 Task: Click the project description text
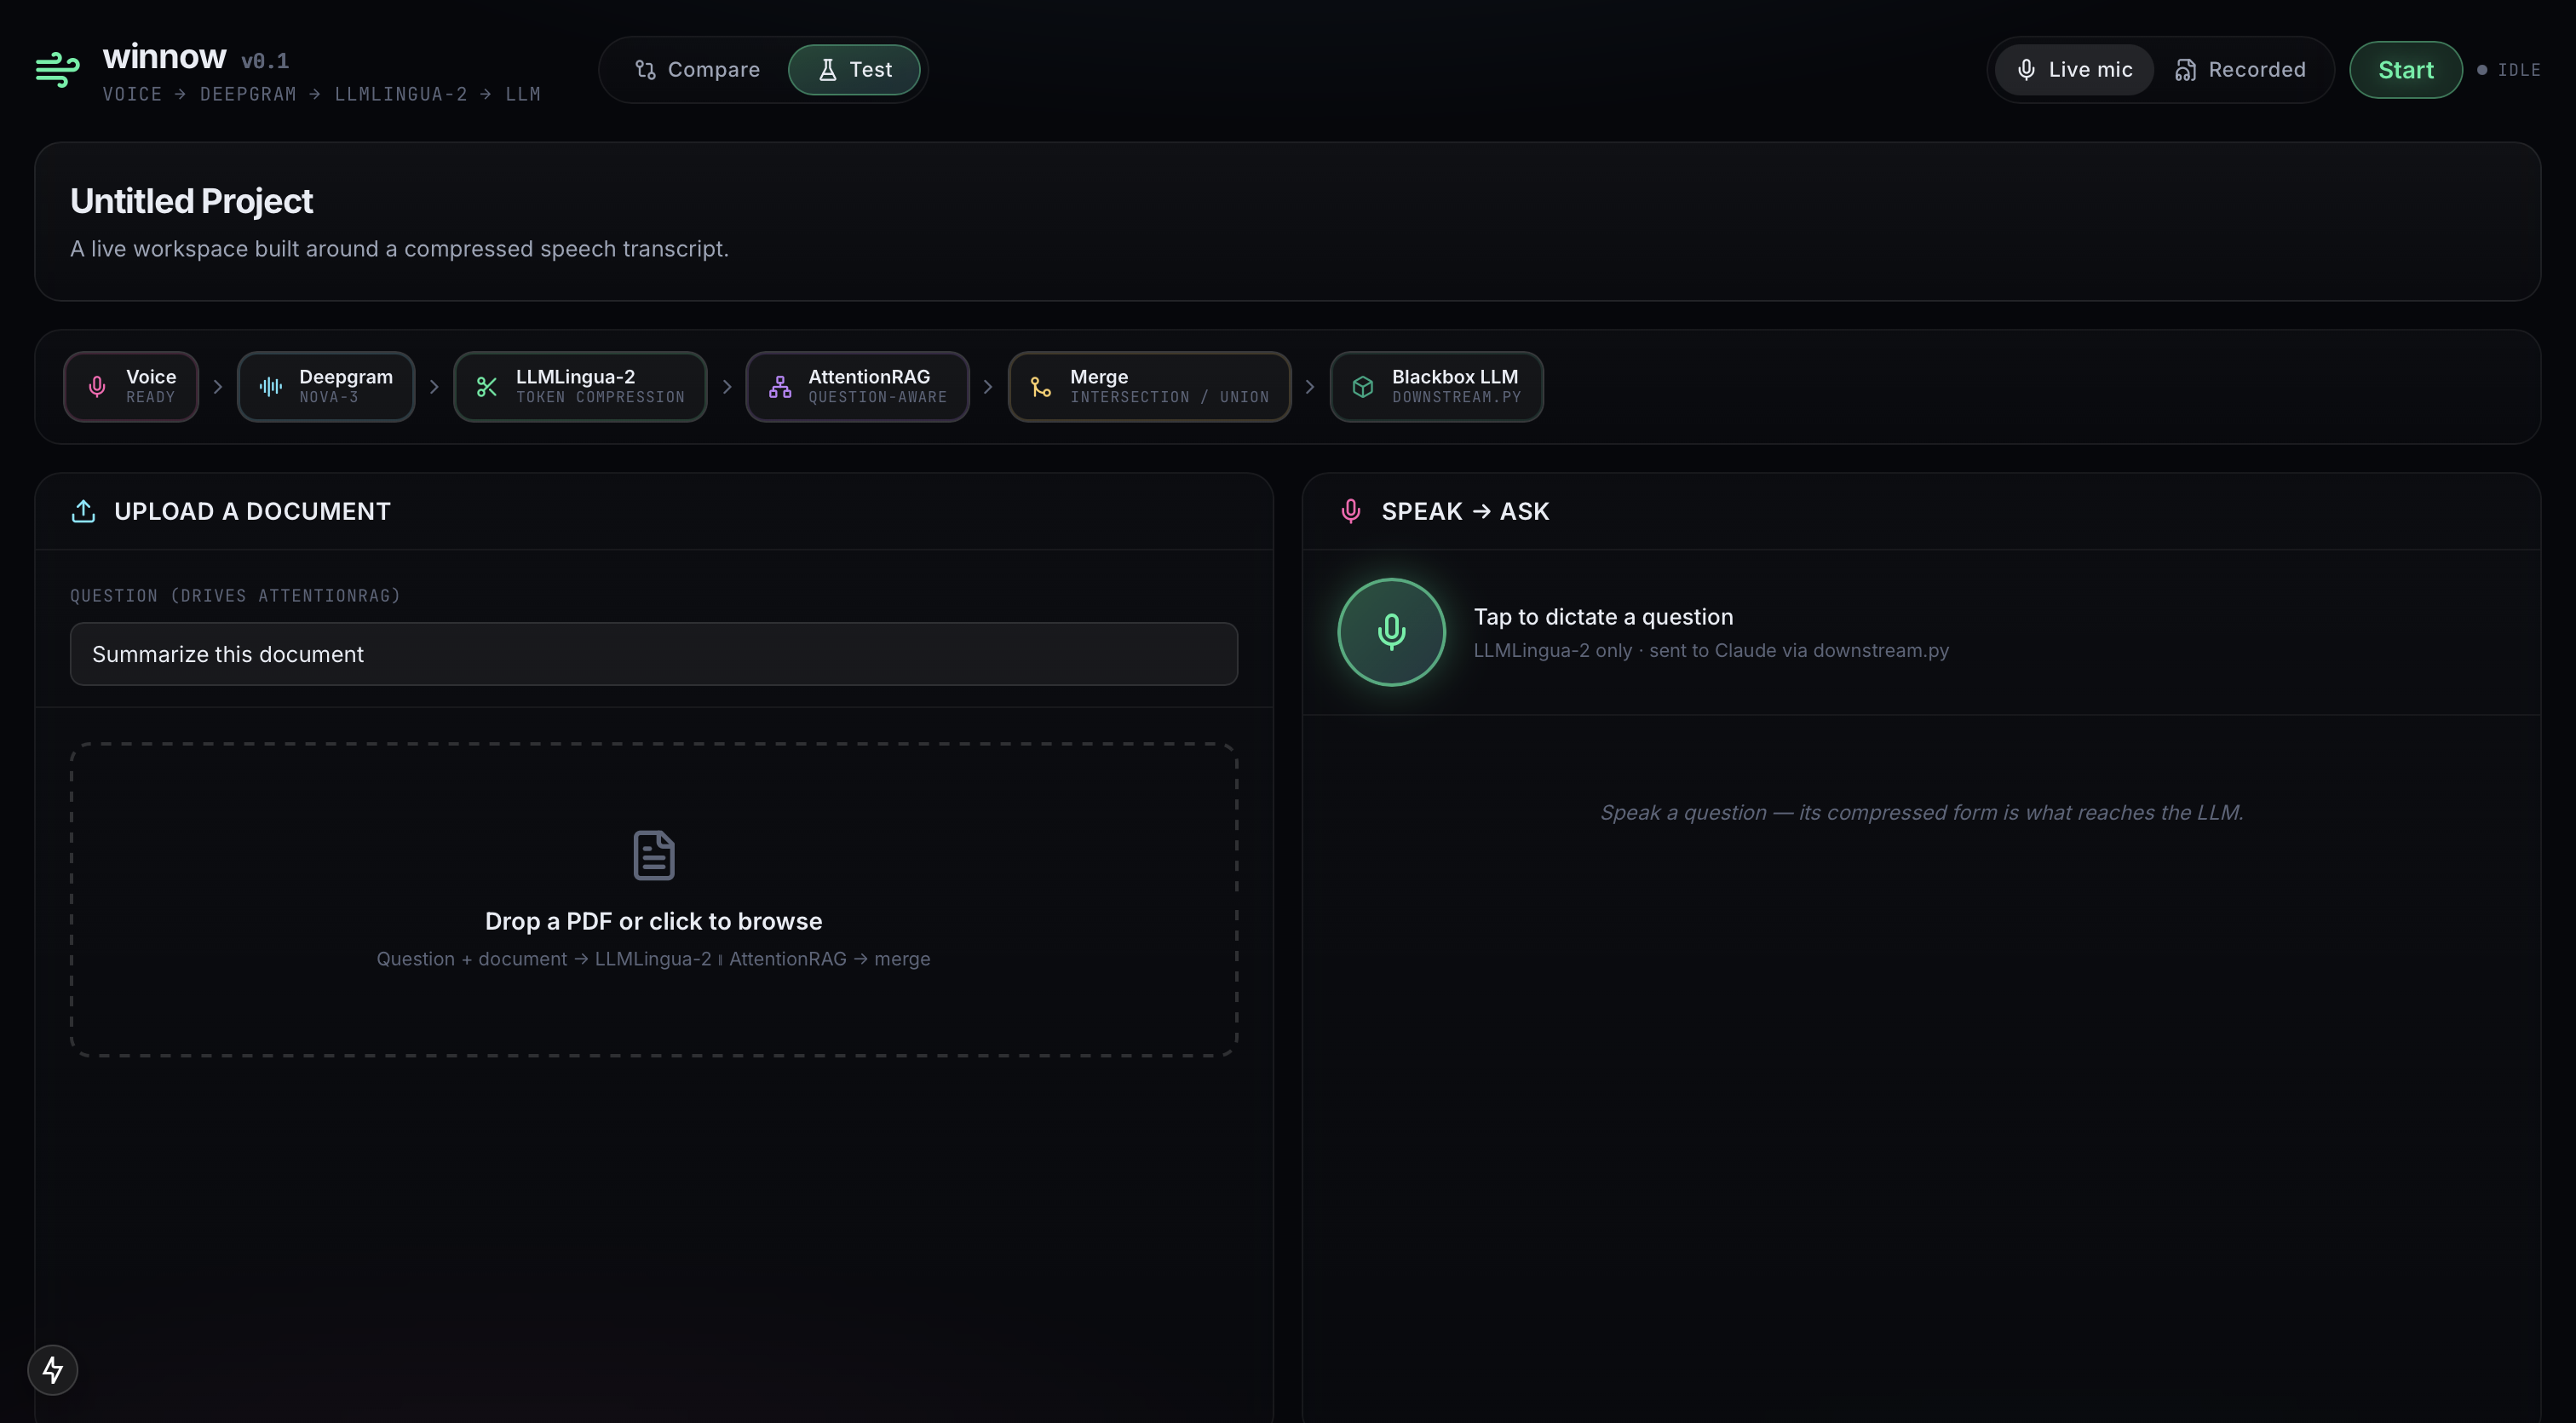pyautogui.click(x=399, y=249)
